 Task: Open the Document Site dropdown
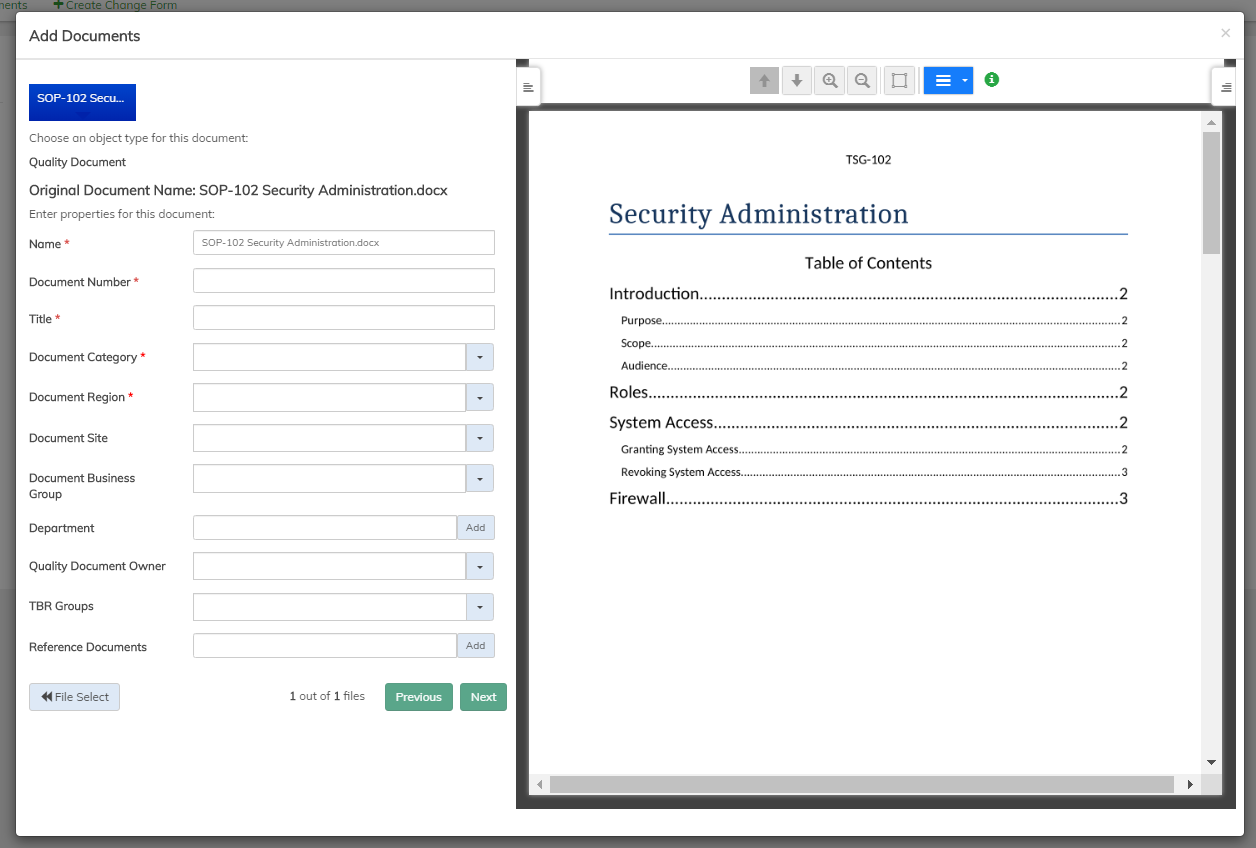coord(479,438)
